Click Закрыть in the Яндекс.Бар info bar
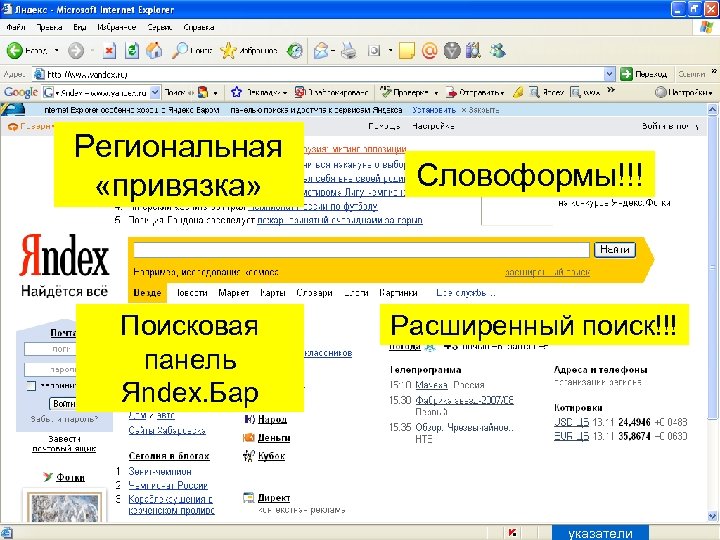 coord(480,110)
